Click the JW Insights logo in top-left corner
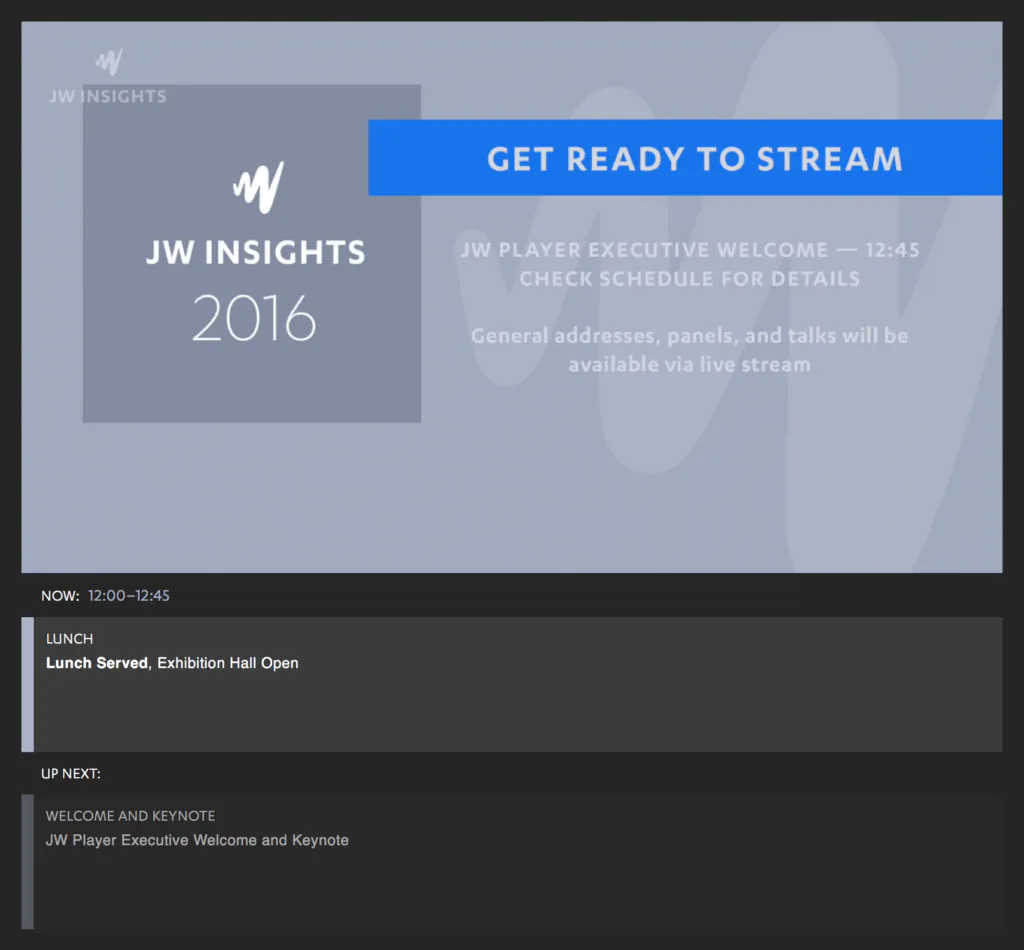Image resolution: width=1024 pixels, height=950 pixels. coord(108,77)
